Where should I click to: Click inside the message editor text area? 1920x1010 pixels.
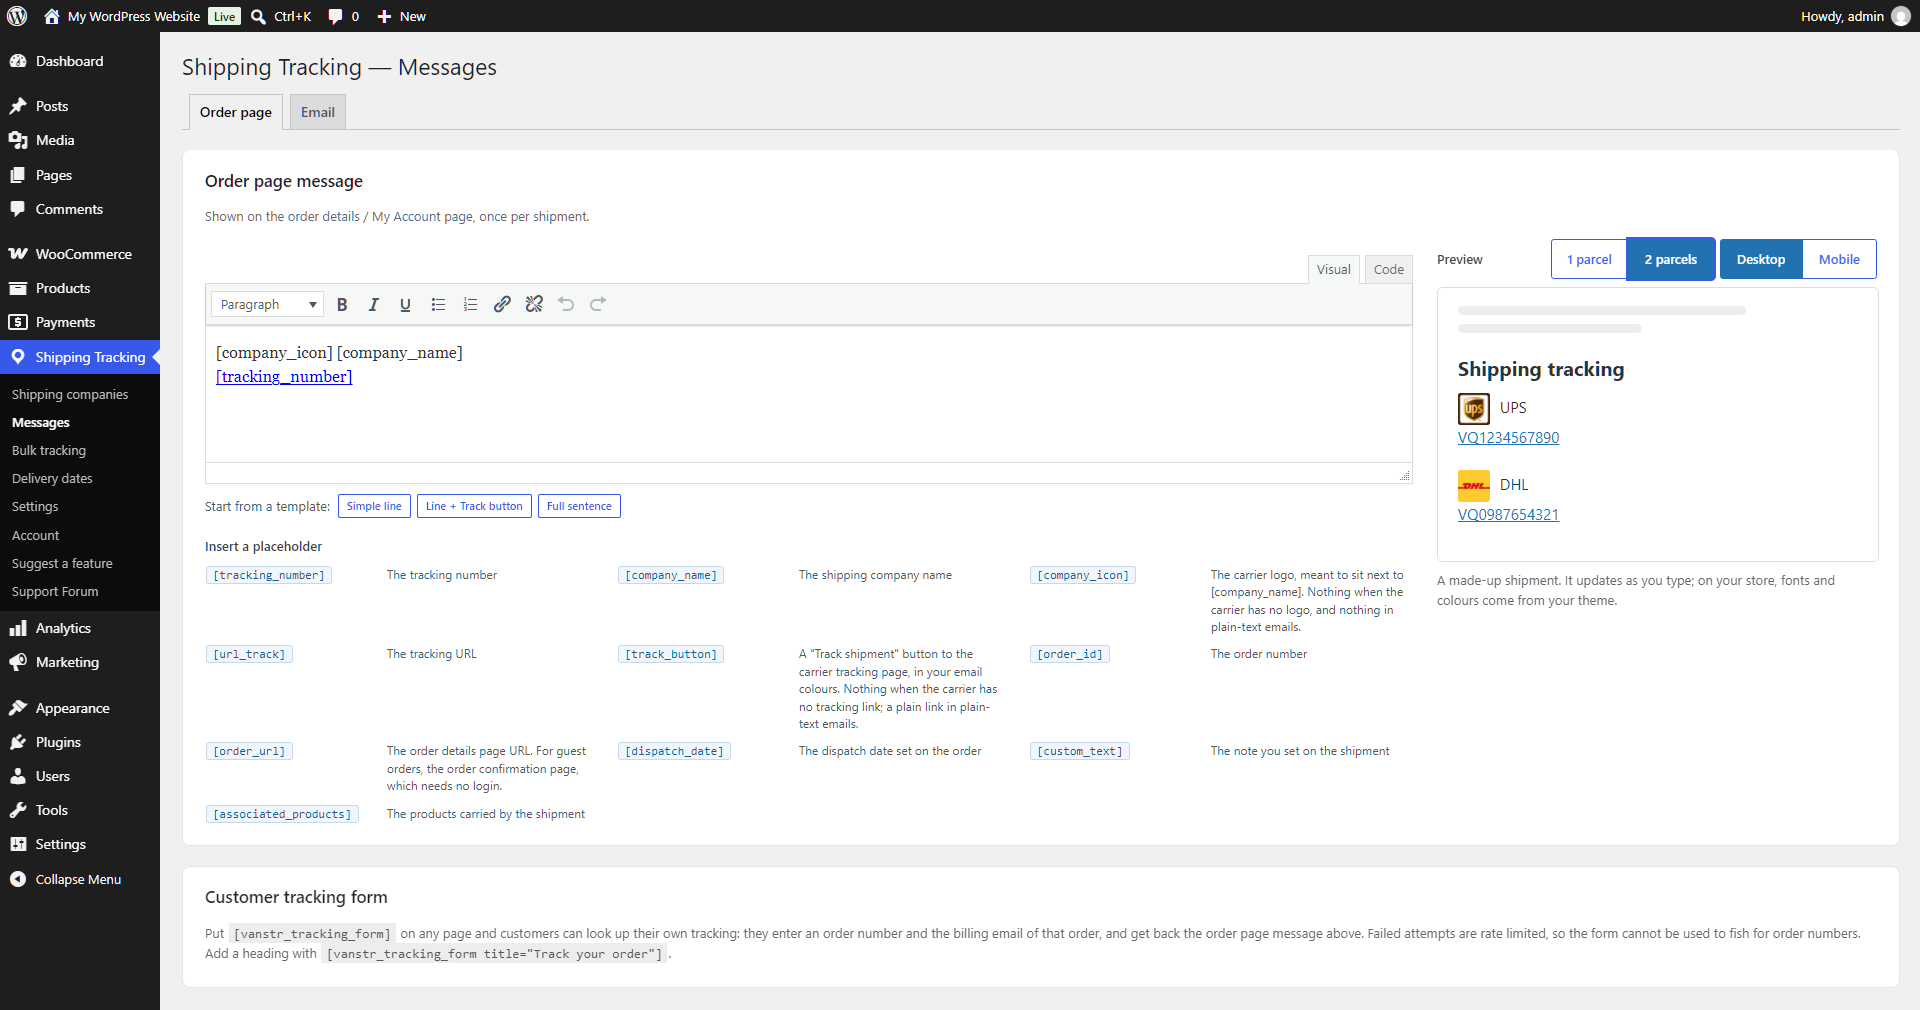click(x=808, y=395)
